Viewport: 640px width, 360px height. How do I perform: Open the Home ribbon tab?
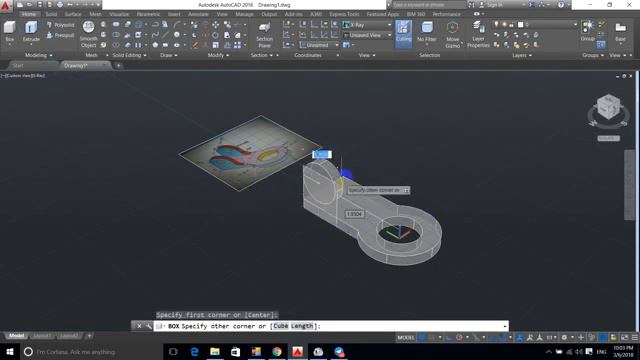tap(29, 14)
